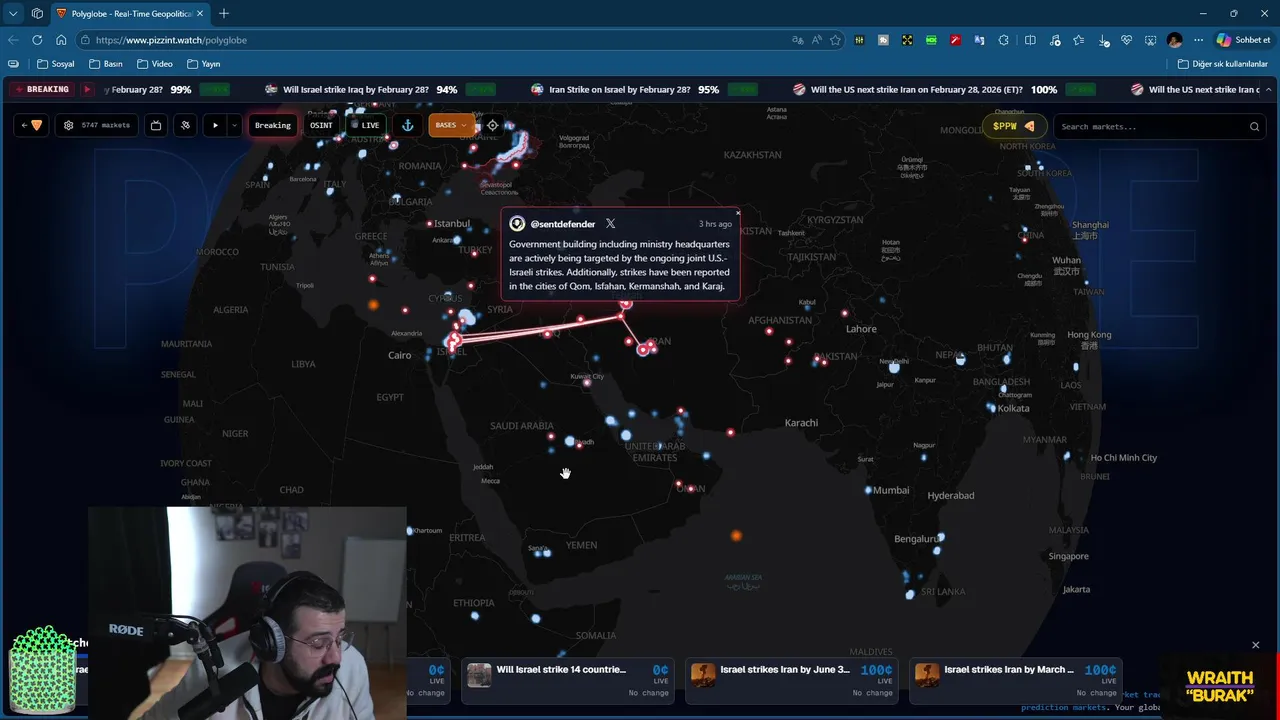Click the search magnifier icon
Viewport: 1280px width, 720px height.
pos(1254,127)
